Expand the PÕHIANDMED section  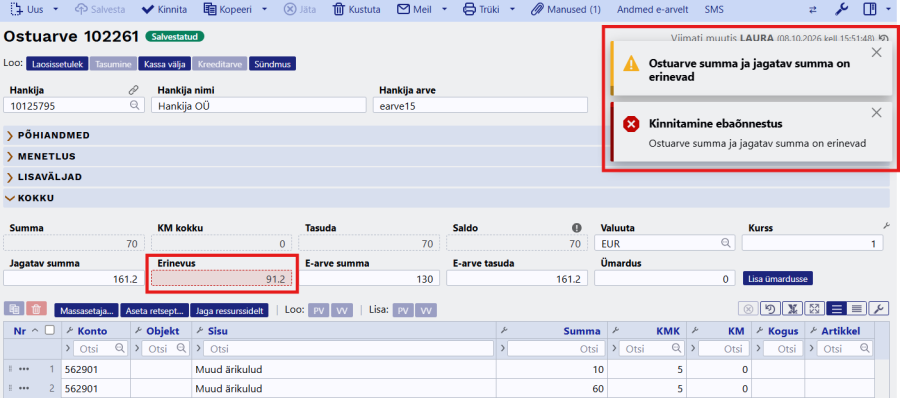tap(446, 136)
